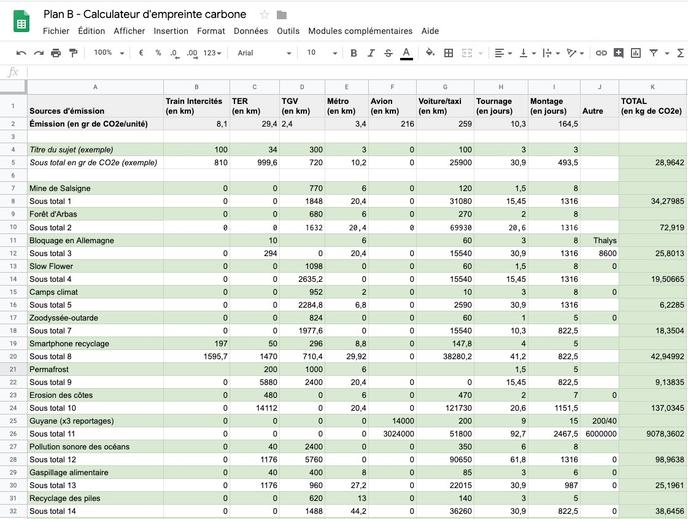Create a filter with funnel icon
688x519 pixels.
[653, 53]
